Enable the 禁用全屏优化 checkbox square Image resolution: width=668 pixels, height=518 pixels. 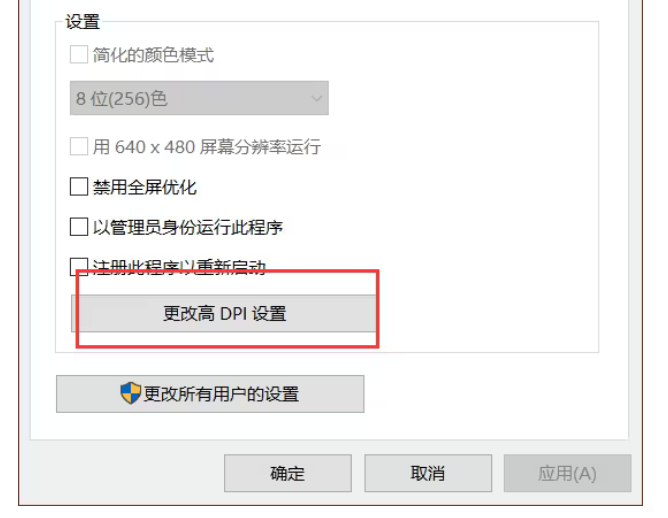point(79,187)
